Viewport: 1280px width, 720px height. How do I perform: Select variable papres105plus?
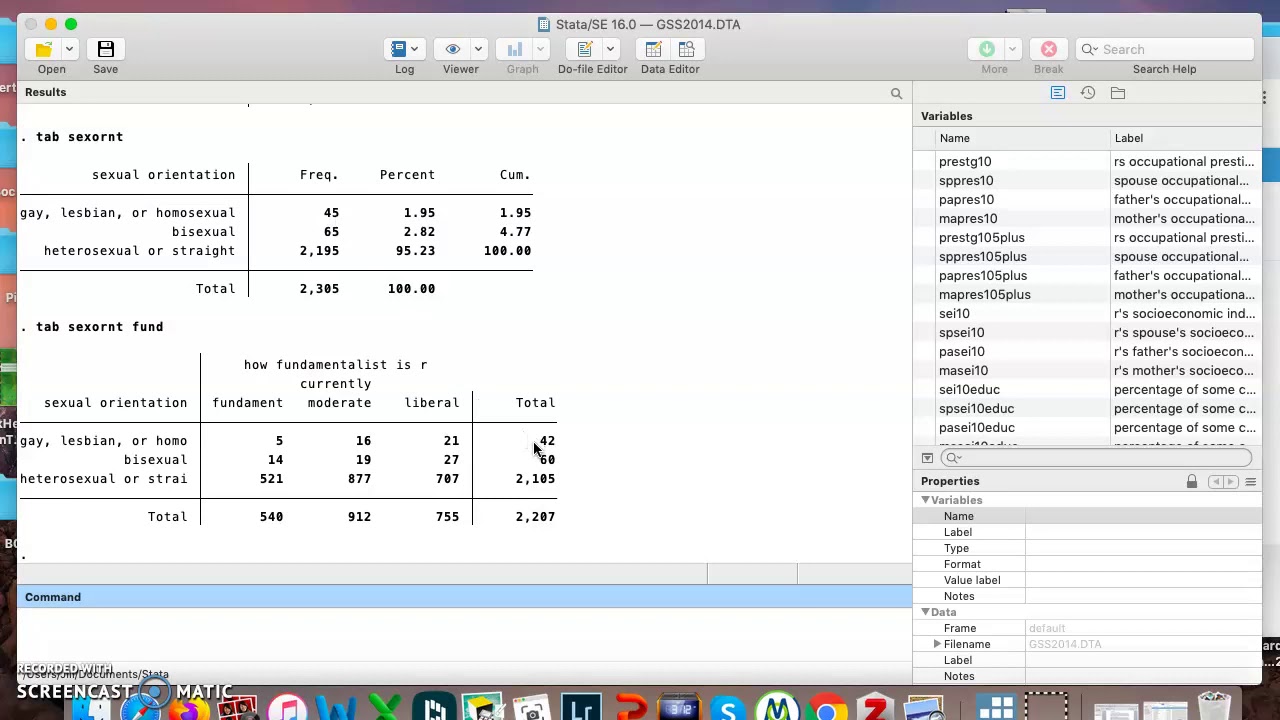click(x=983, y=276)
